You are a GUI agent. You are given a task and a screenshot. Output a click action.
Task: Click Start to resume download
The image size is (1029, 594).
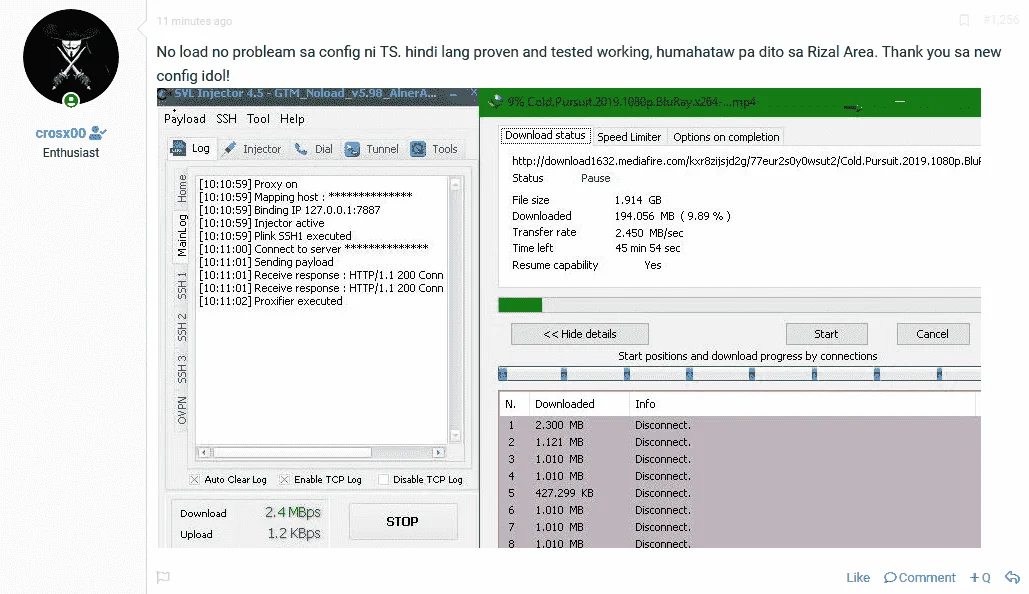coord(826,334)
